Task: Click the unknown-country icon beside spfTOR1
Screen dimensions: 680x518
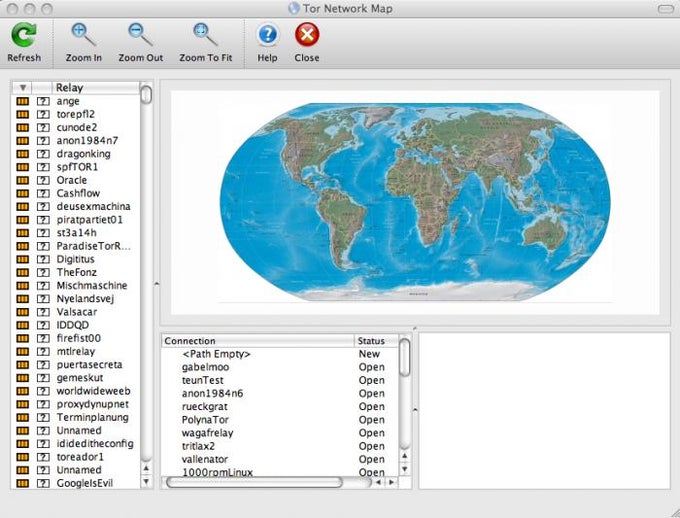Action: (42, 167)
